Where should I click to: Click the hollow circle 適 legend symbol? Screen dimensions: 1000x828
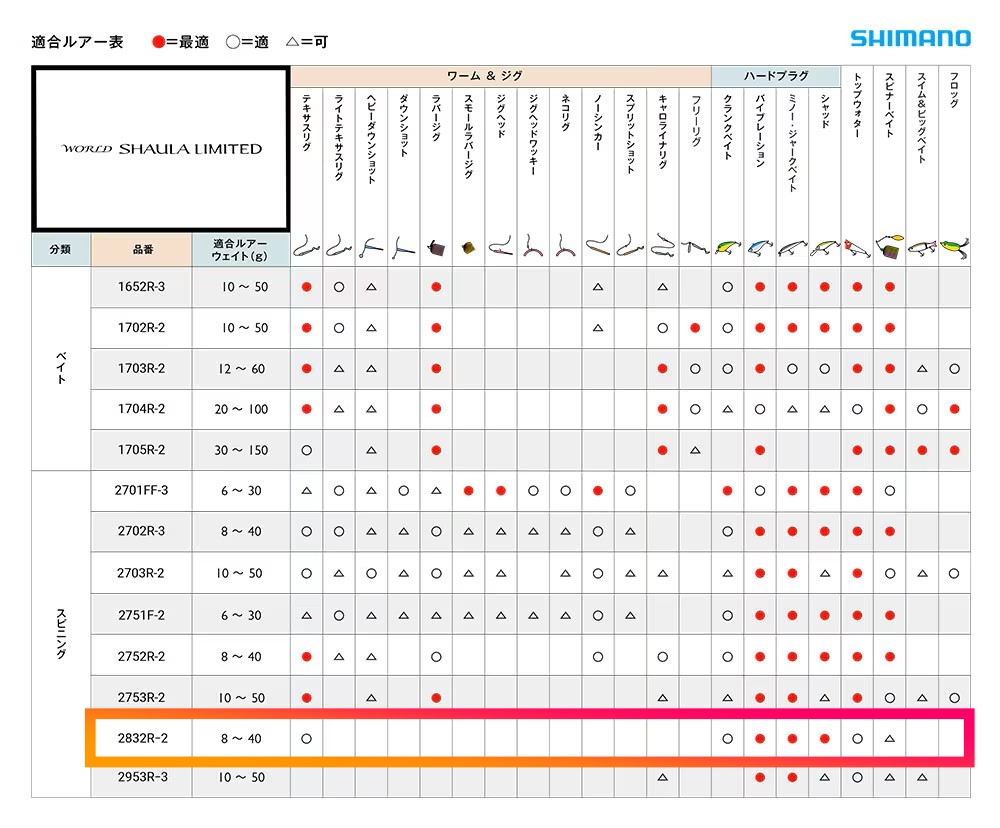233,42
